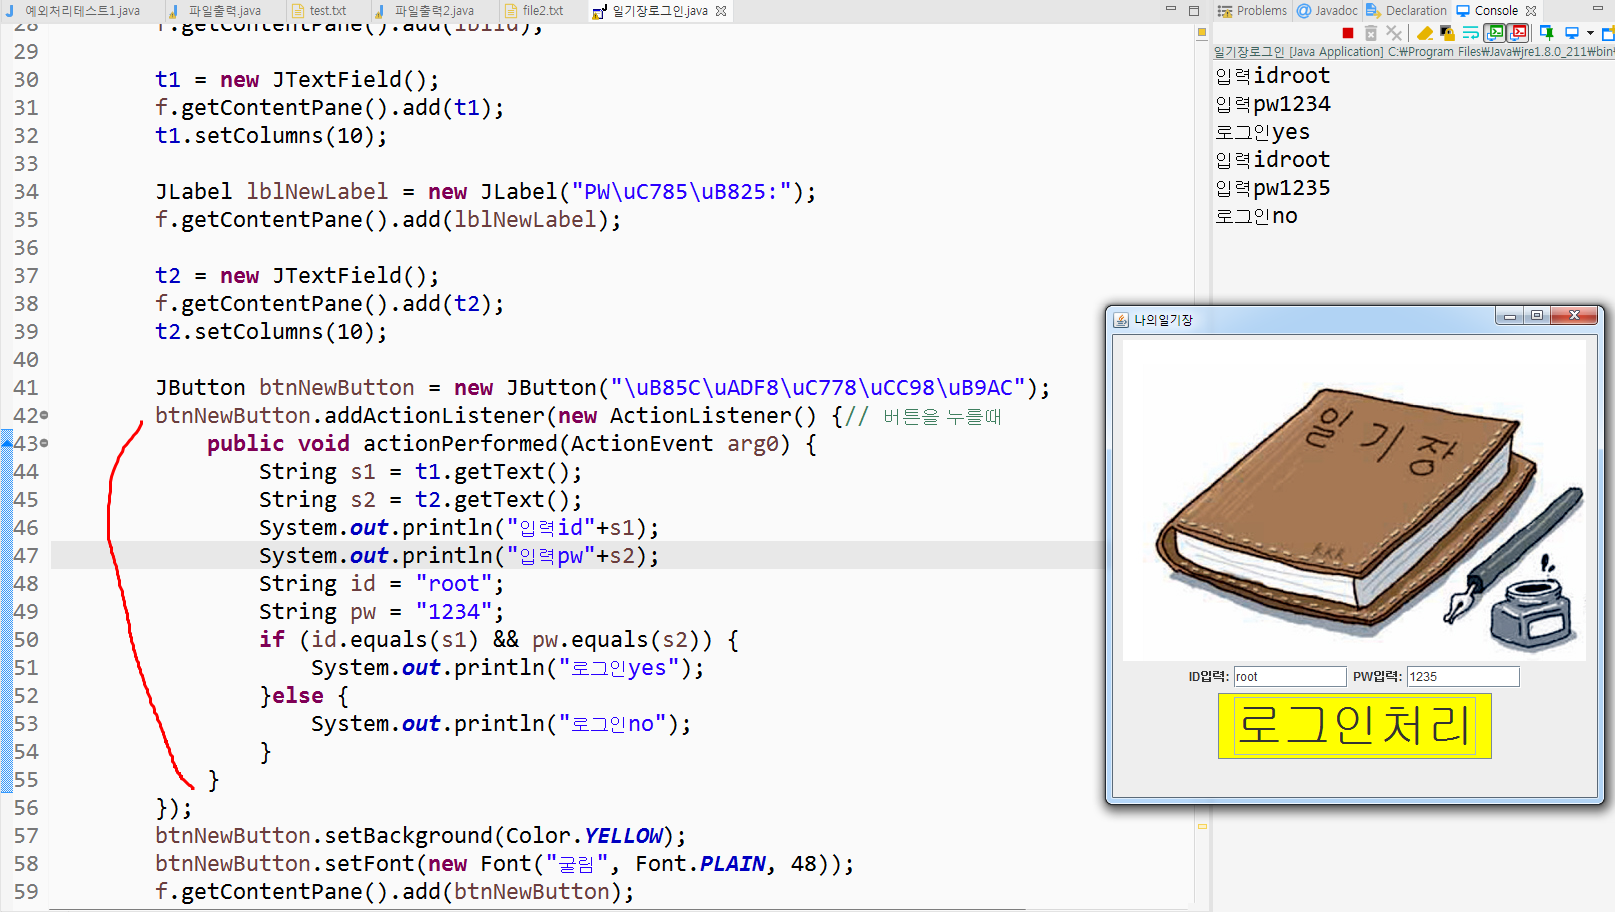Click 'lblNewLabel' variable on line 34
This screenshot has height=912, width=1615.
click(x=317, y=191)
